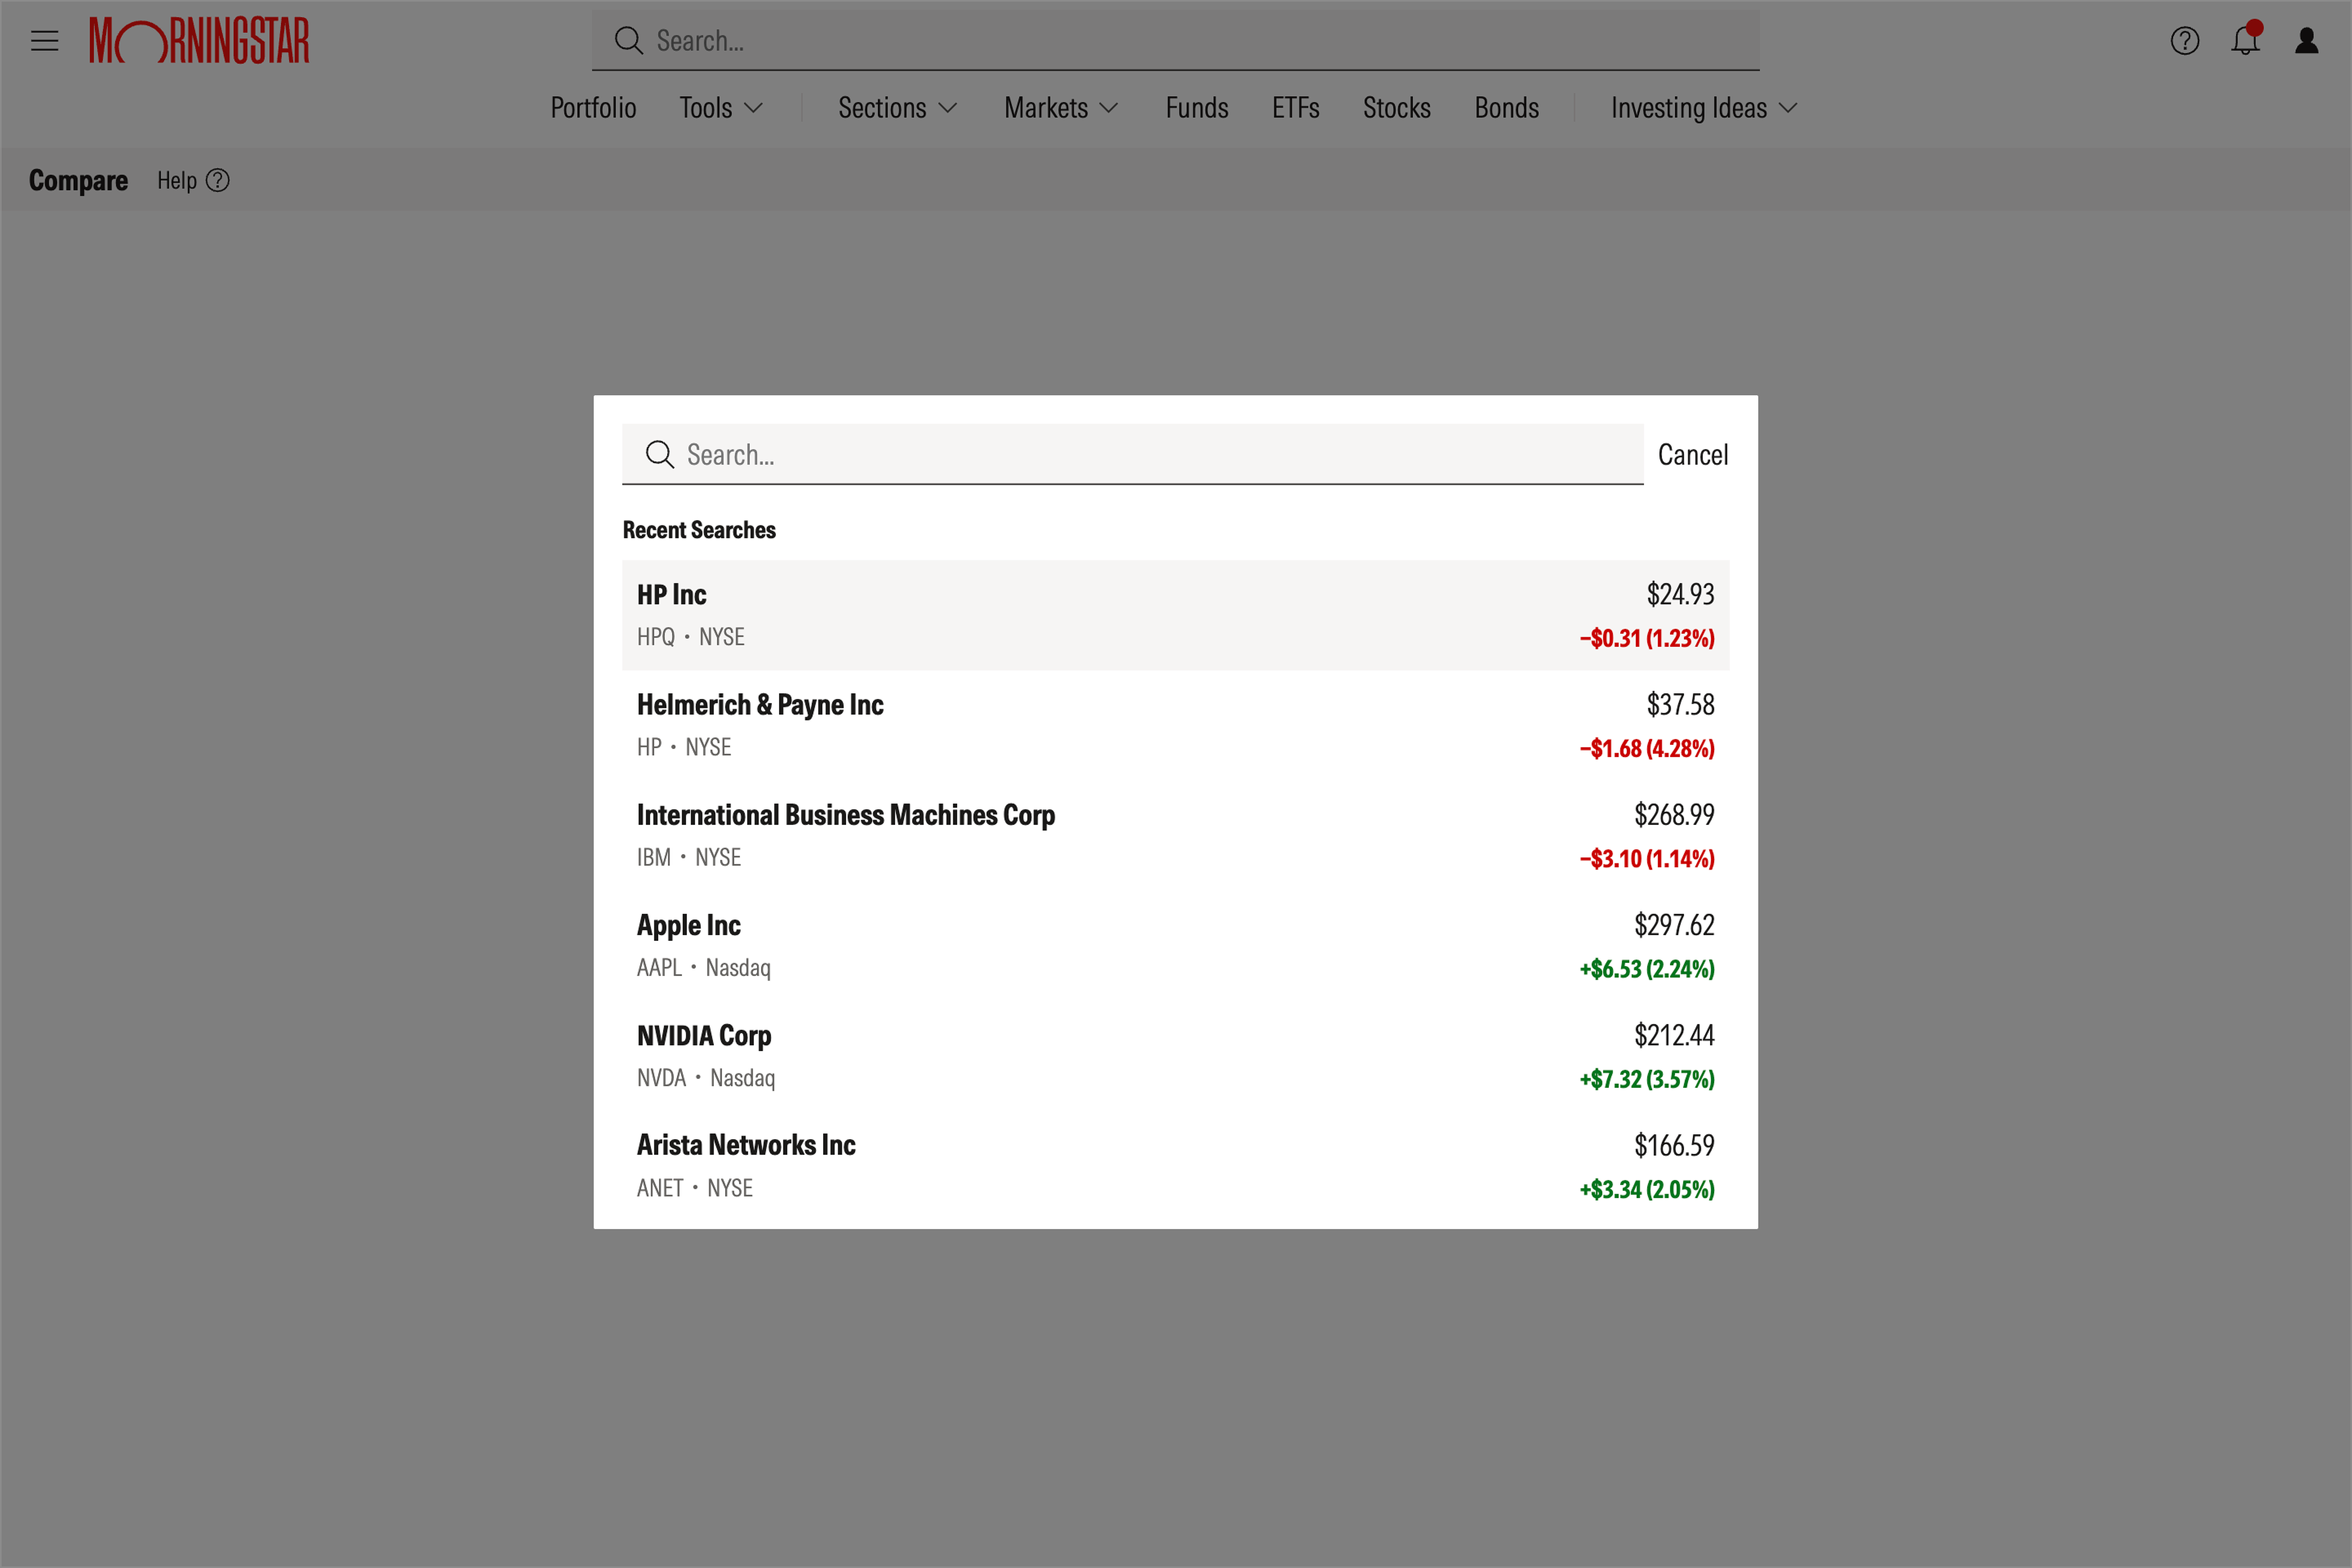Screen dimensions: 2352x1568
Task: Open the ETFs nav item
Action: click(1296, 108)
